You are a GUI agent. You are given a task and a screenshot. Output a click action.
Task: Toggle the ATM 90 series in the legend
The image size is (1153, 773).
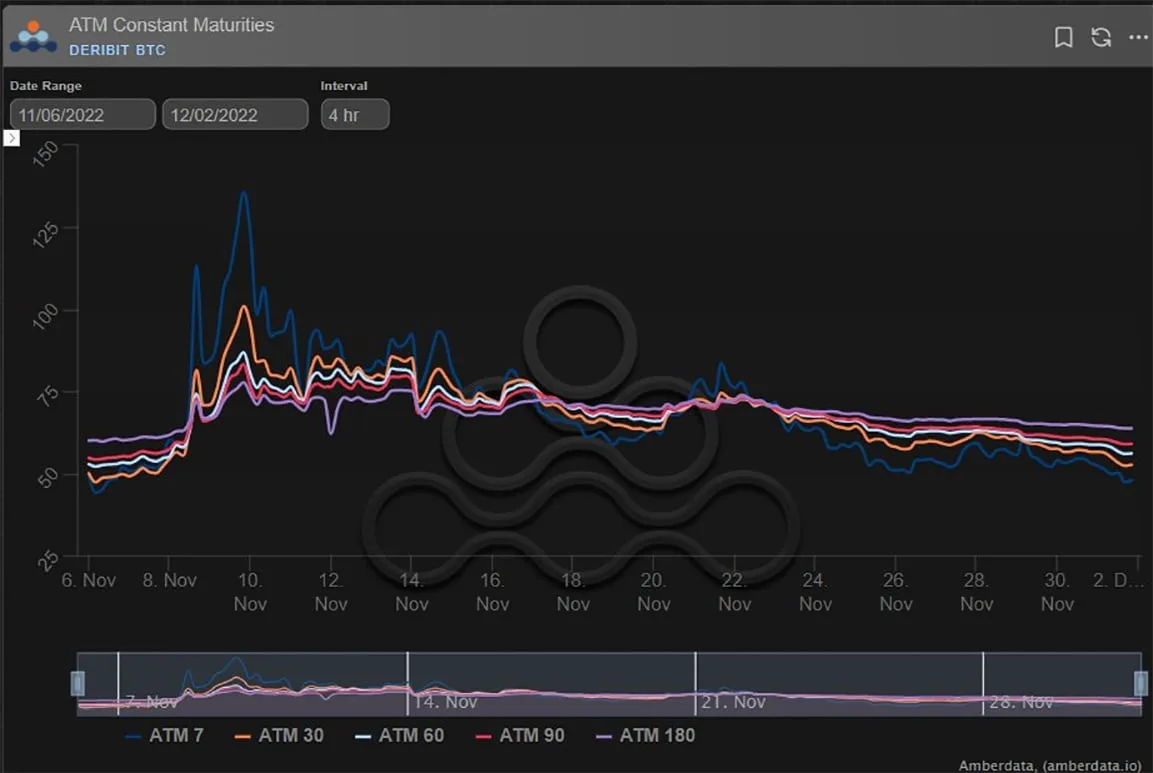click(520, 735)
